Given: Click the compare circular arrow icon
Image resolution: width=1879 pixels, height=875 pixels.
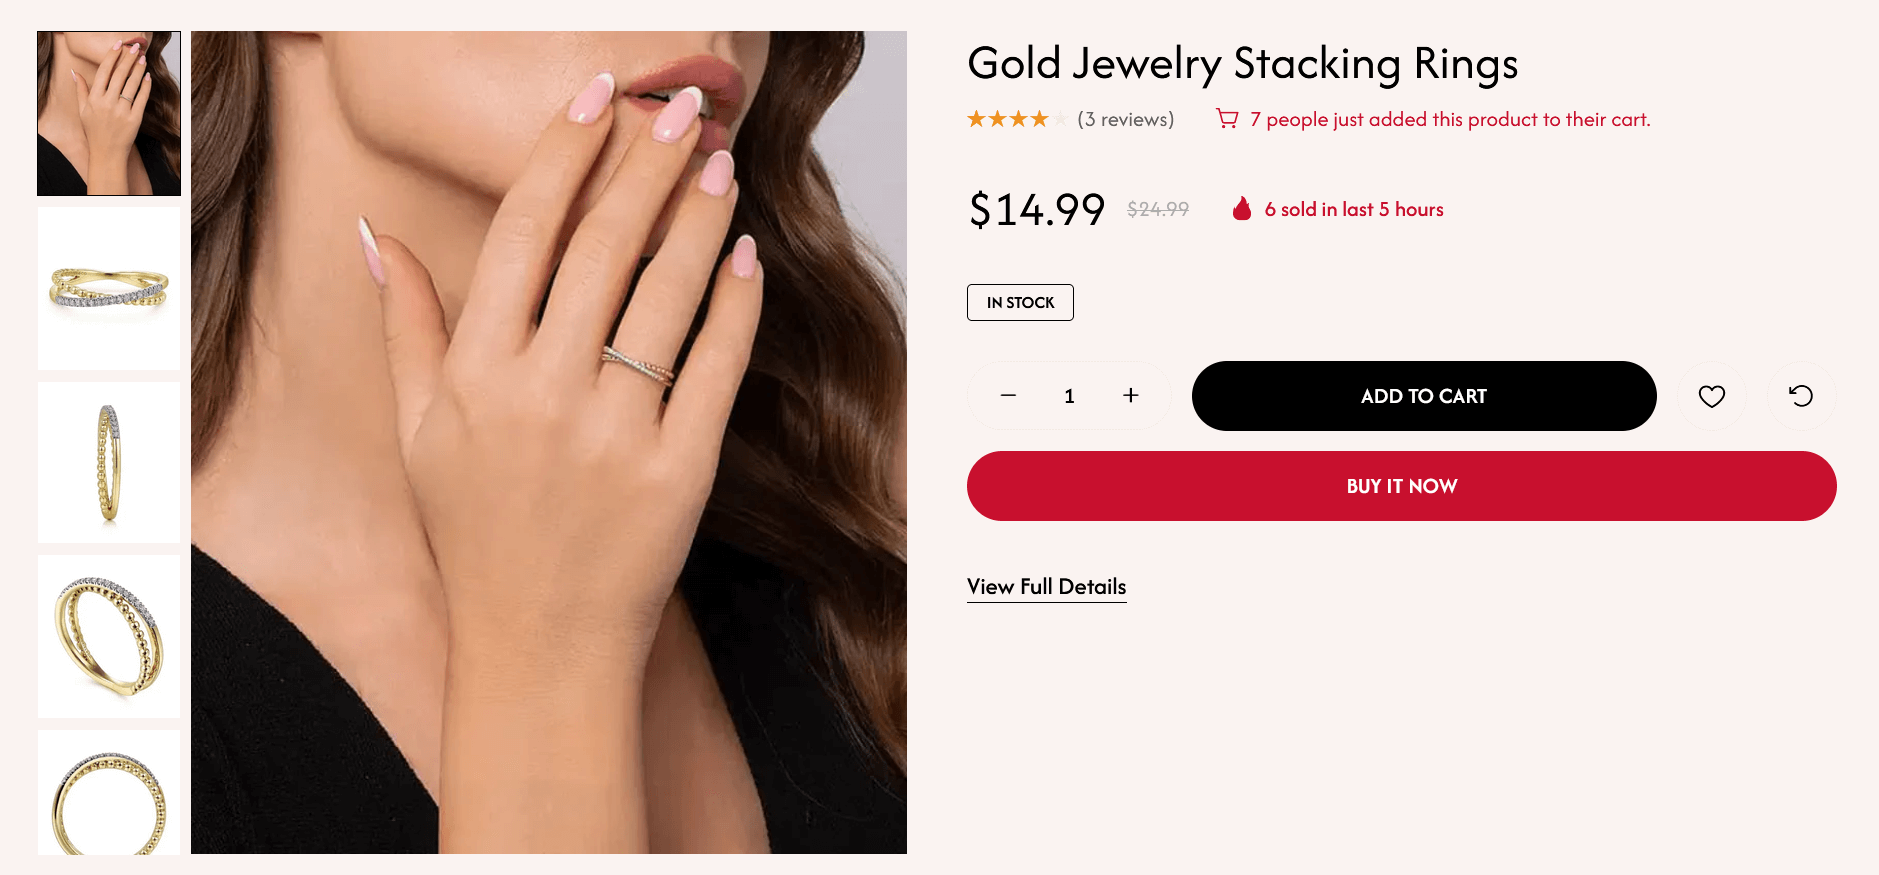Looking at the screenshot, I should click(x=1800, y=396).
